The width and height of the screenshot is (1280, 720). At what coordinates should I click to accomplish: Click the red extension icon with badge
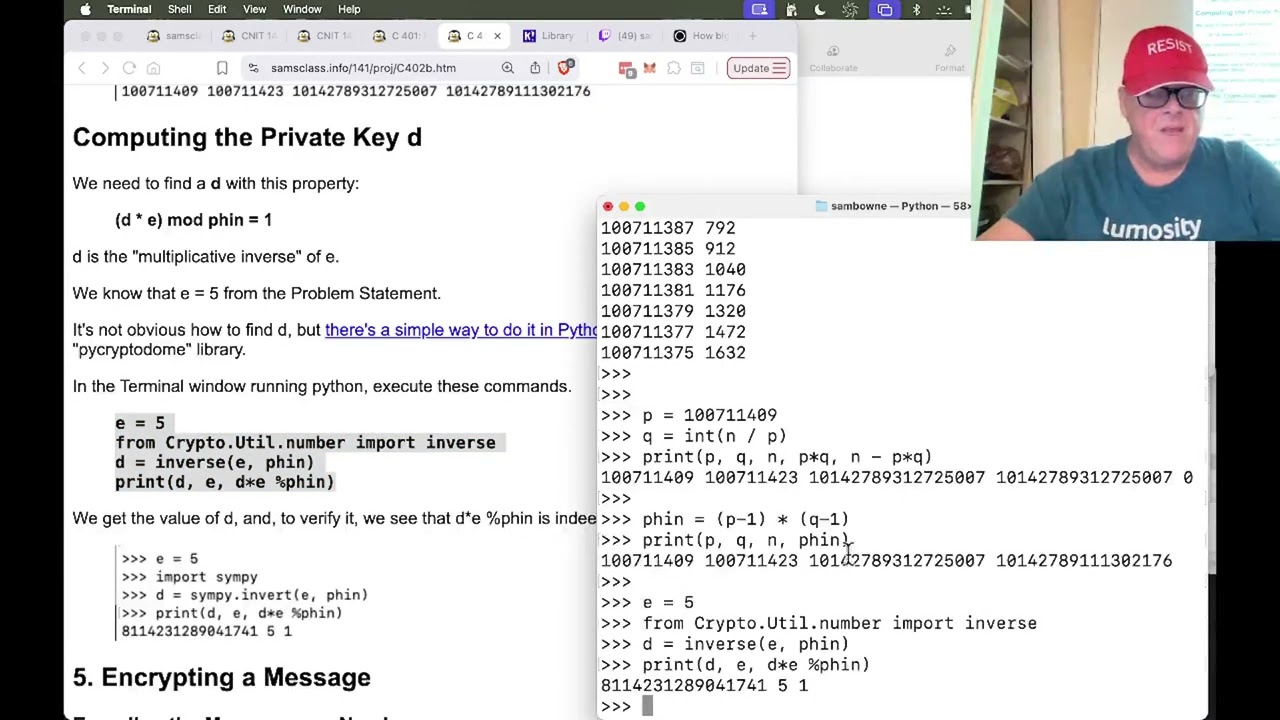pos(626,68)
